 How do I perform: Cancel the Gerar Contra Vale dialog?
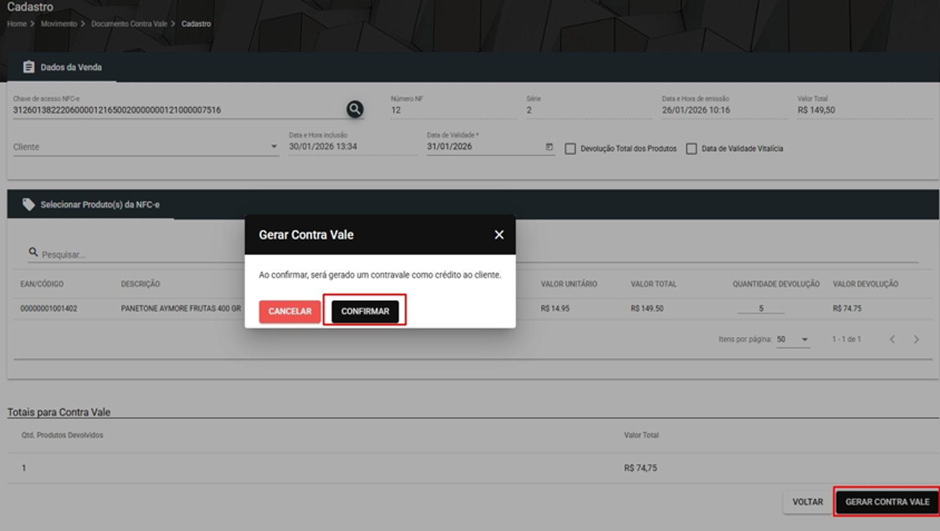290,311
